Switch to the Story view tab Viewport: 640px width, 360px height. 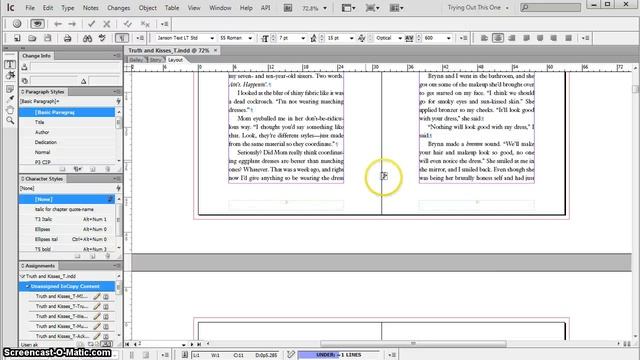pyautogui.click(x=155, y=60)
